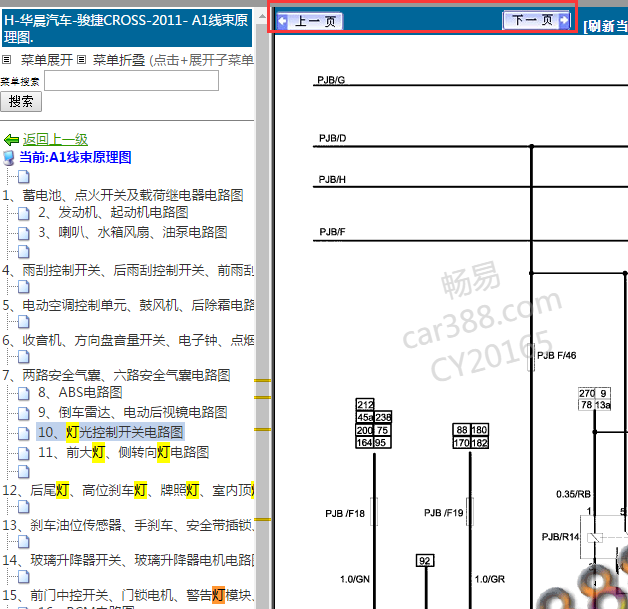Click page icon beside 2、发动机 entry
628x609 pixels.
(24, 213)
